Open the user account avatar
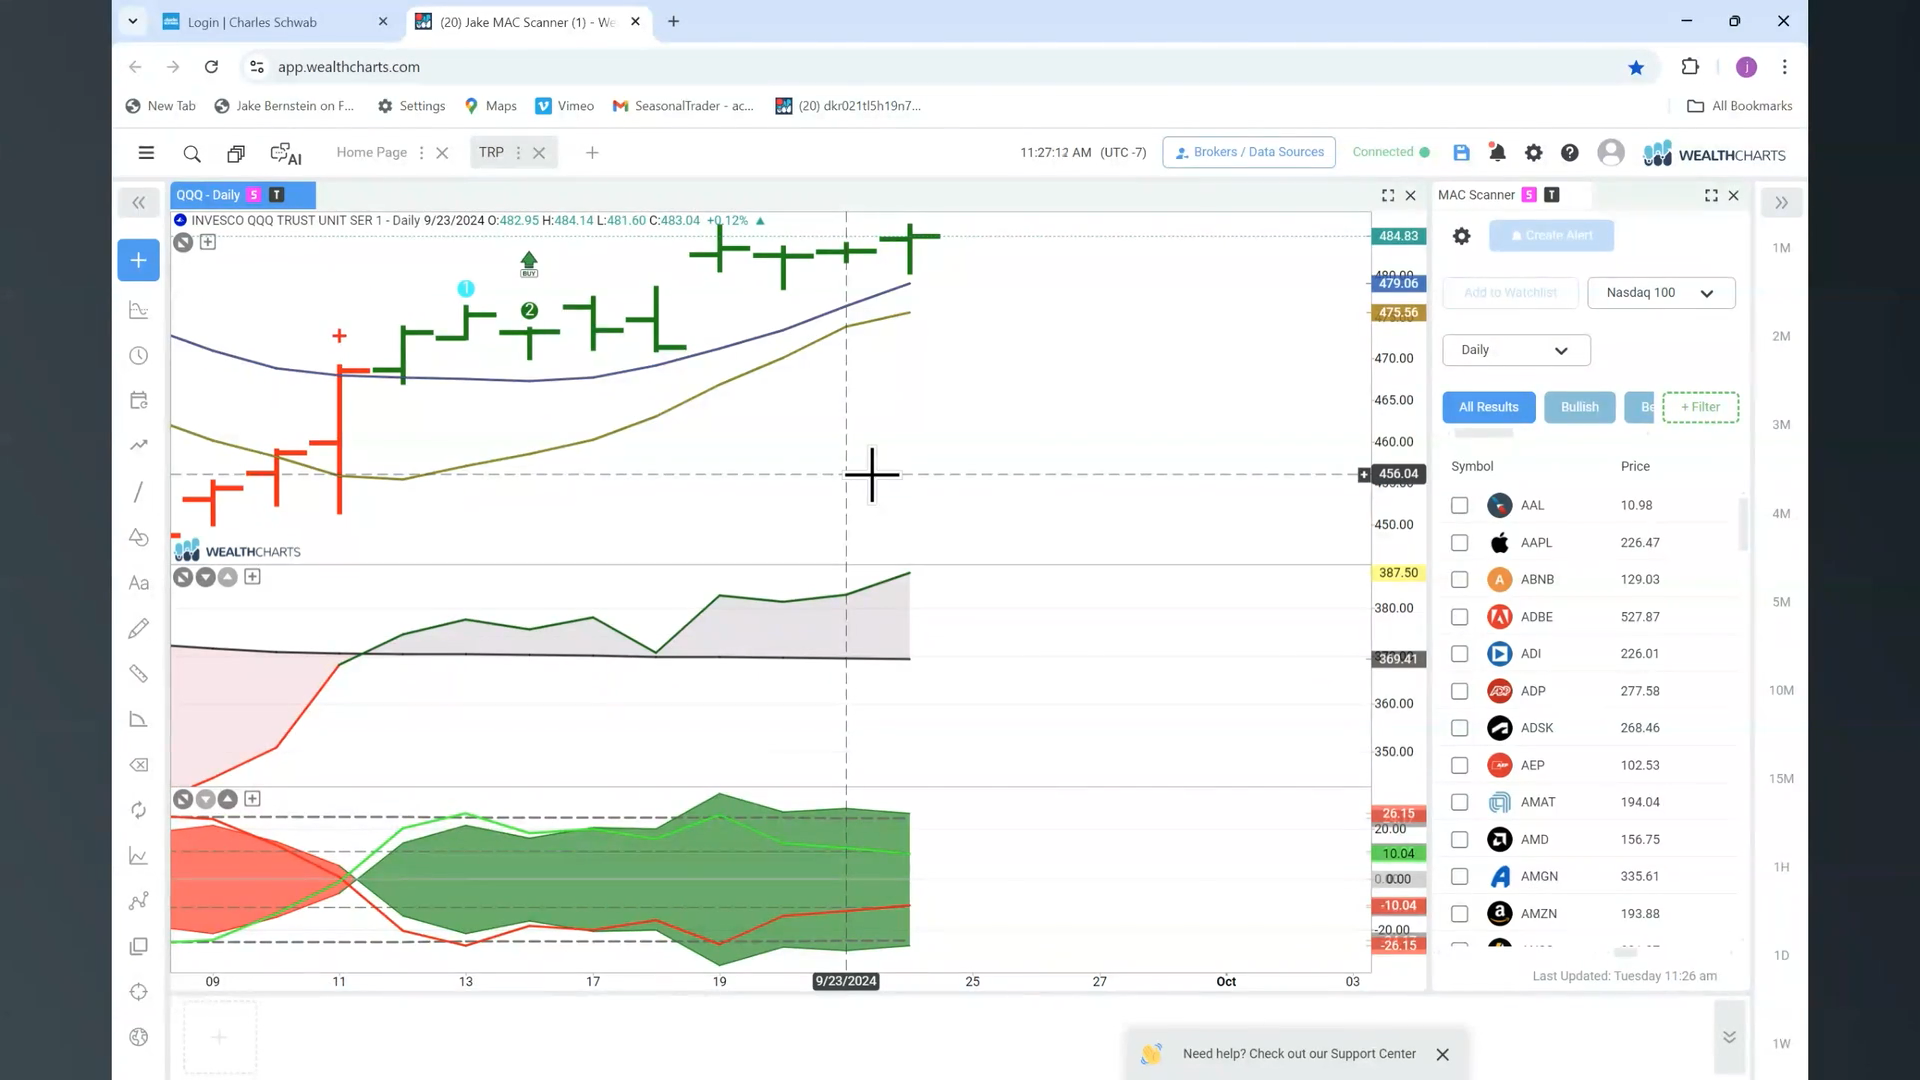This screenshot has width=1920, height=1080. pyautogui.click(x=1611, y=152)
